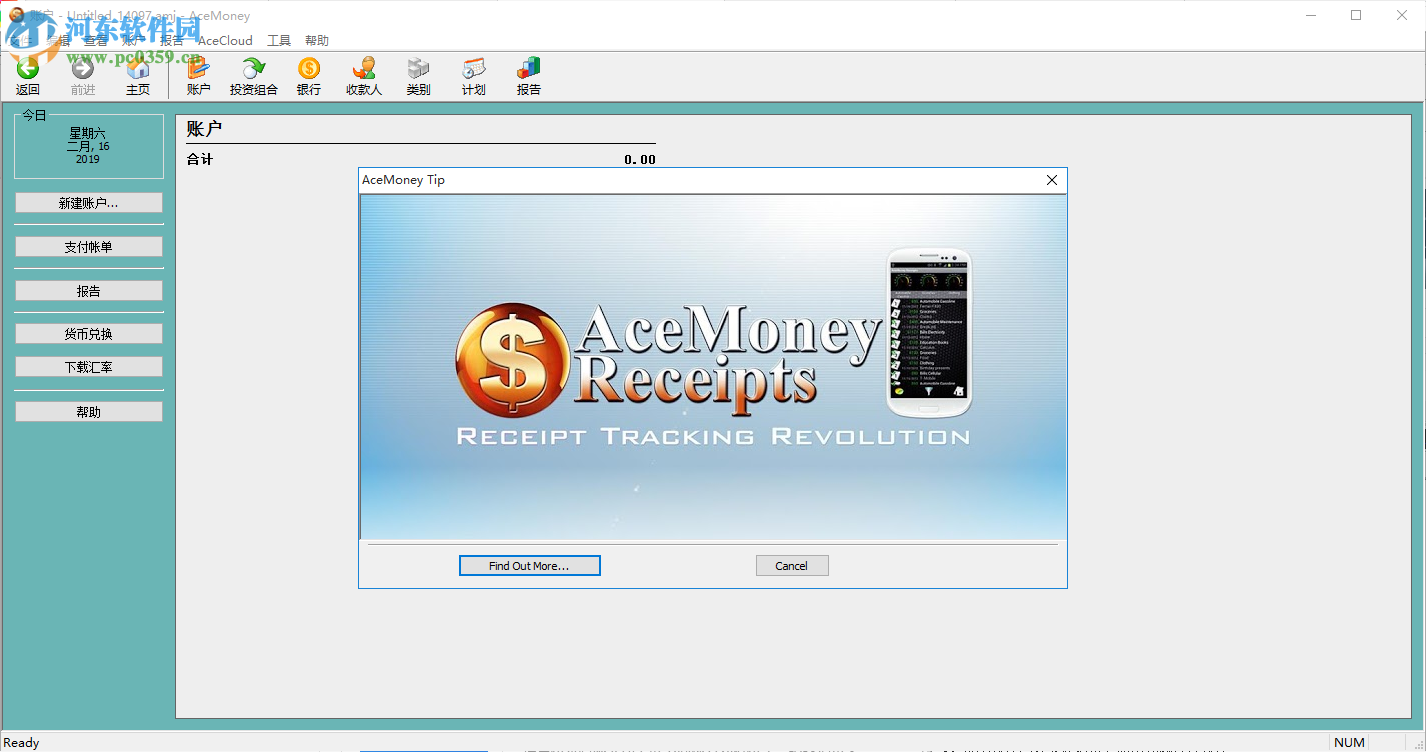
Task: Click the NUM status bar indicator
Action: [x=1349, y=742]
